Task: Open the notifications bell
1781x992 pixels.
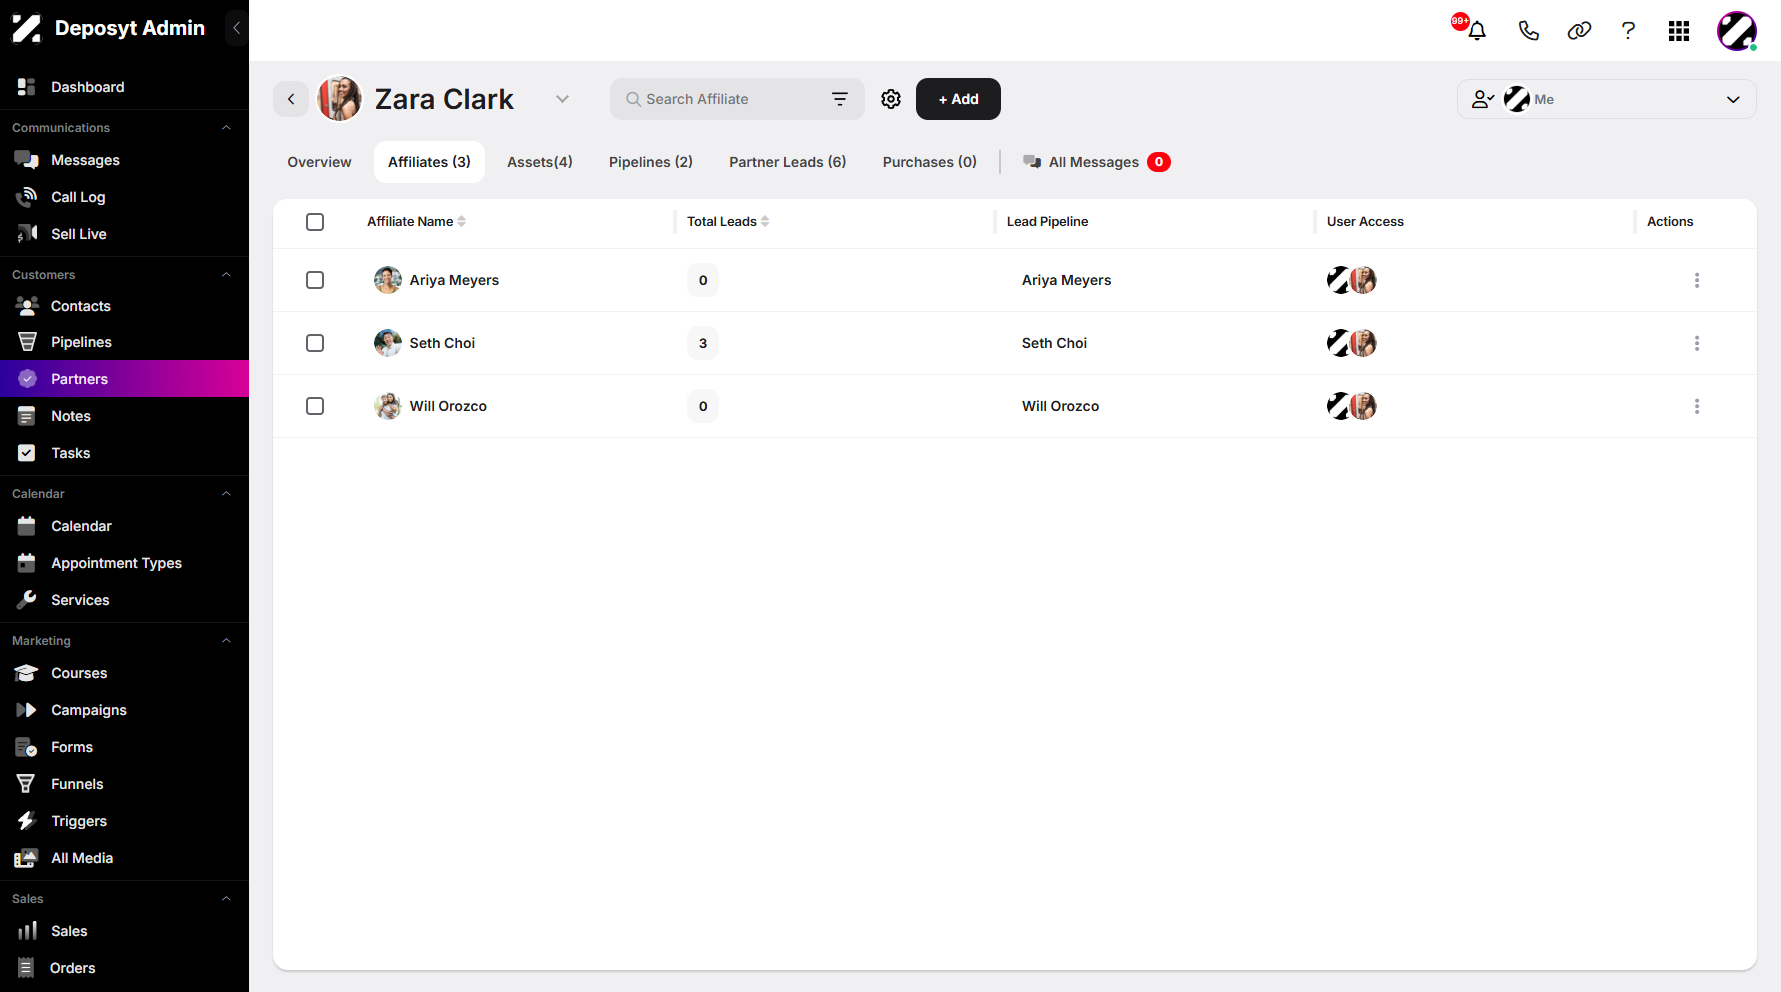Action: (1476, 30)
